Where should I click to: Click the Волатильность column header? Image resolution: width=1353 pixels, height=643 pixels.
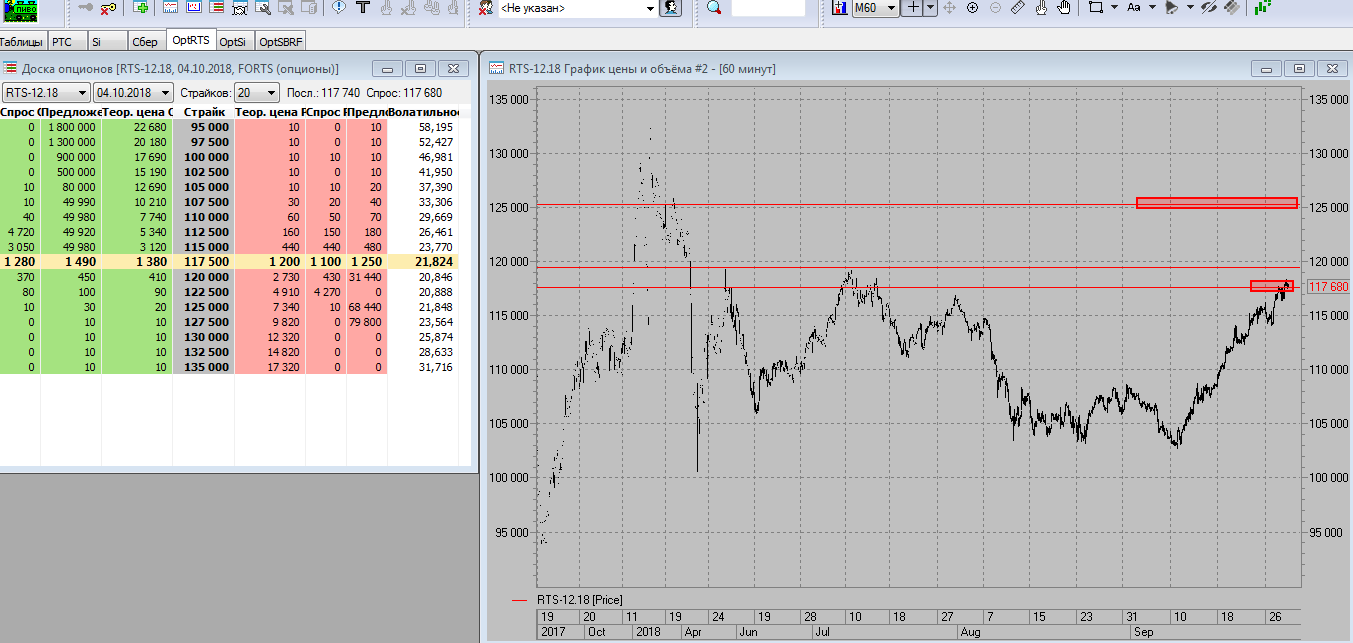423,112
